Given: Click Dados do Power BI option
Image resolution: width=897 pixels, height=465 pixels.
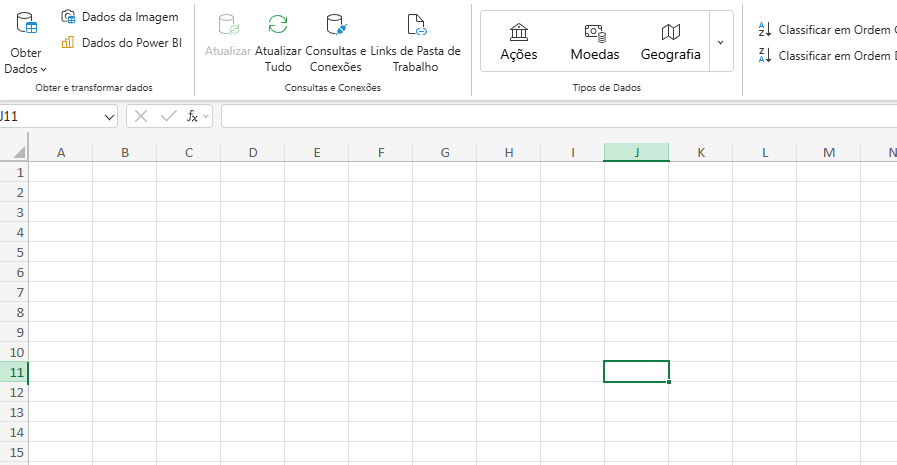Looking at the screenshot, I should tap(121, 42).
